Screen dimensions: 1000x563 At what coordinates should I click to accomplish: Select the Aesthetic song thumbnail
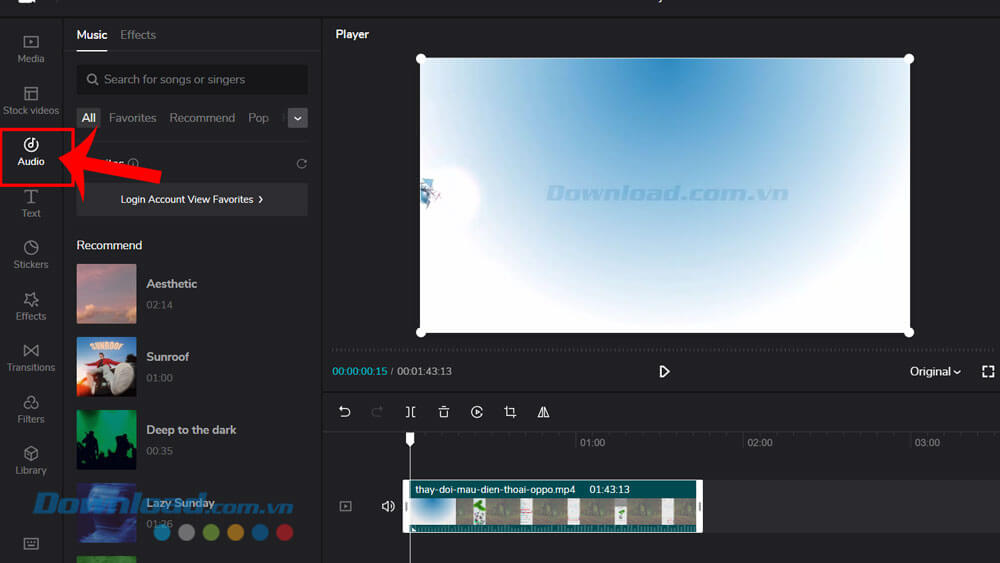pos(107,294)
